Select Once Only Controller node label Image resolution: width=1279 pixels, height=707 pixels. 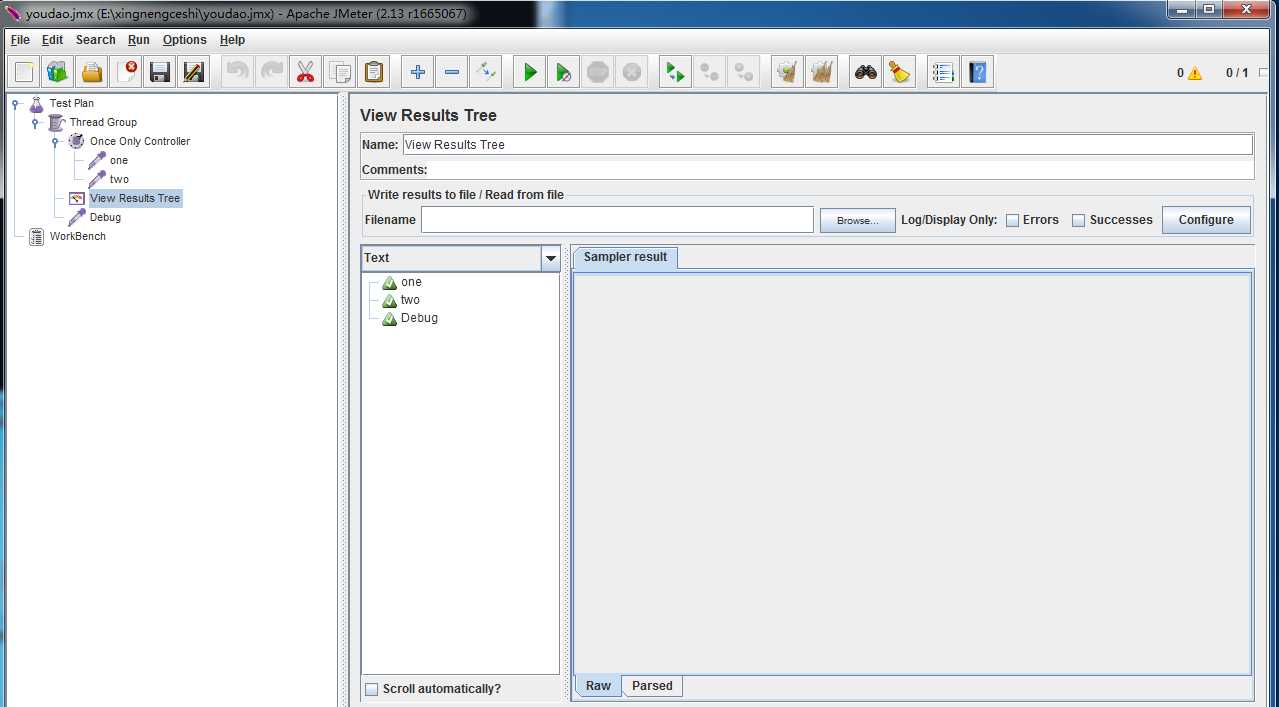[x=140, y=141]
